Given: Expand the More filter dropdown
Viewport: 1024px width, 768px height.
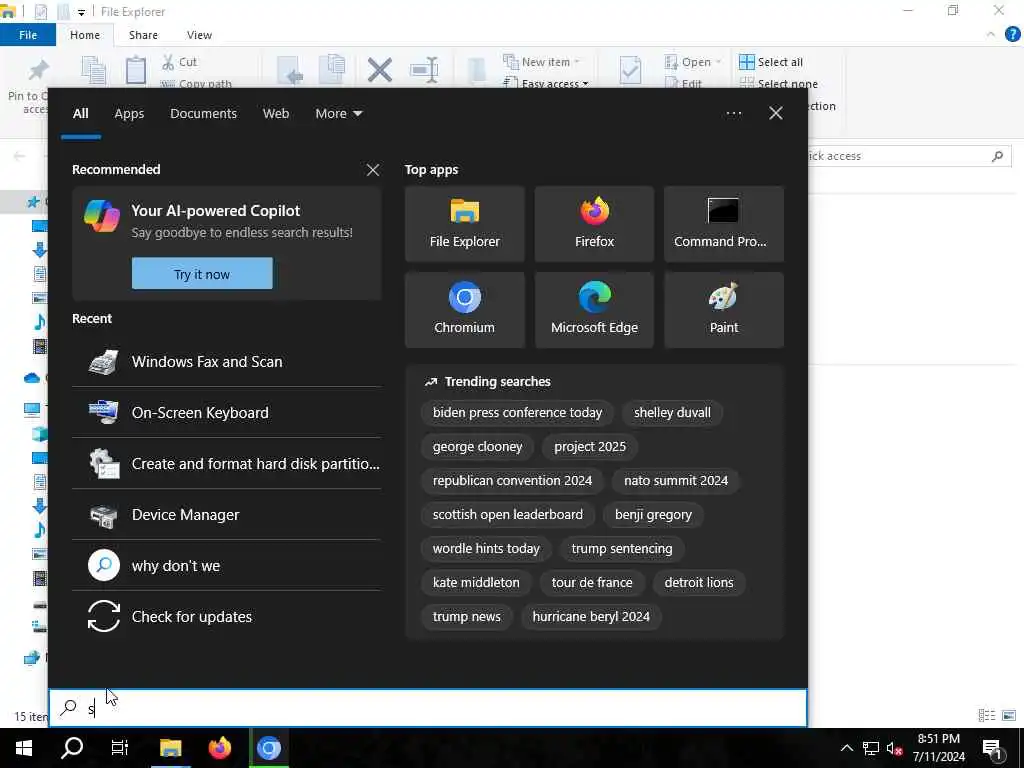Looking at the screenshot, I should pyautogui.click(x=338, y=114).
